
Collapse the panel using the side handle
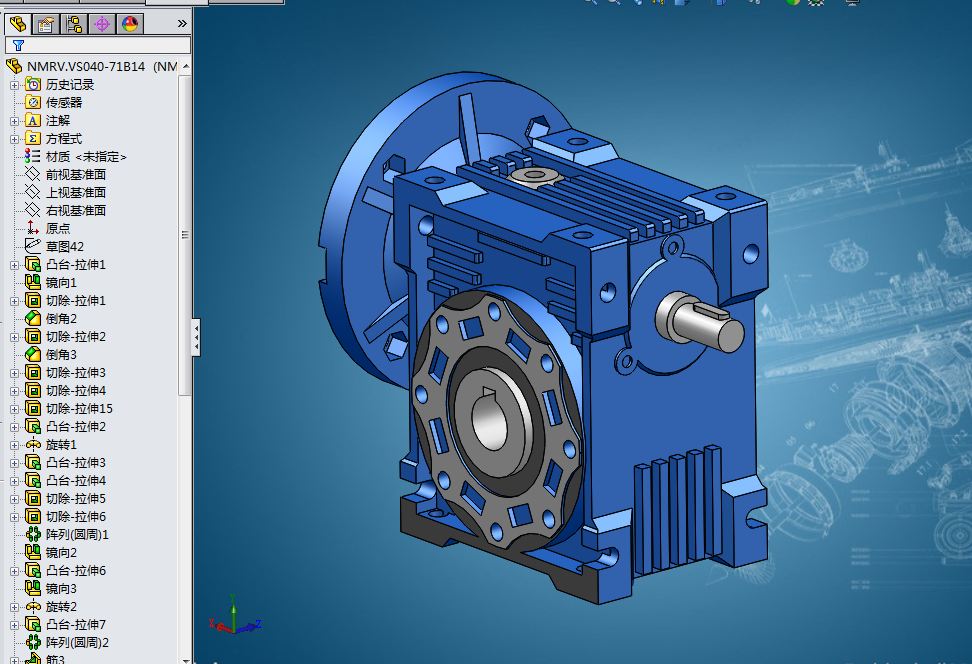coord(196,338)
